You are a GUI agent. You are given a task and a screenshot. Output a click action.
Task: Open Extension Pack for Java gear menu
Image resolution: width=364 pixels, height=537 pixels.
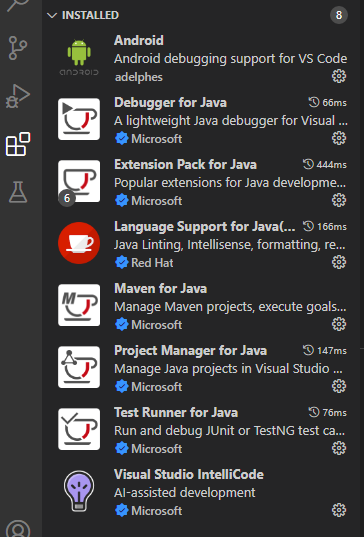point(339,200)
